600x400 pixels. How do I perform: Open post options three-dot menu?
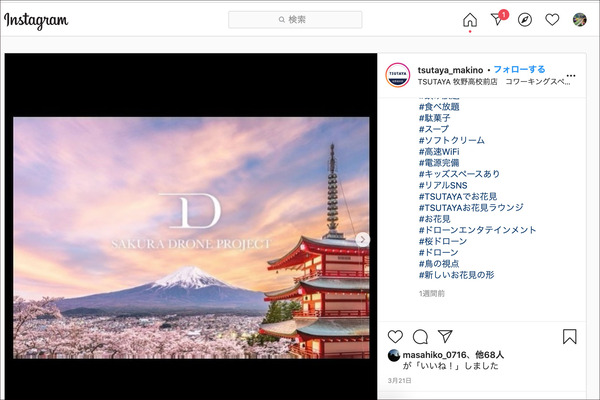[x=571, y=75]
